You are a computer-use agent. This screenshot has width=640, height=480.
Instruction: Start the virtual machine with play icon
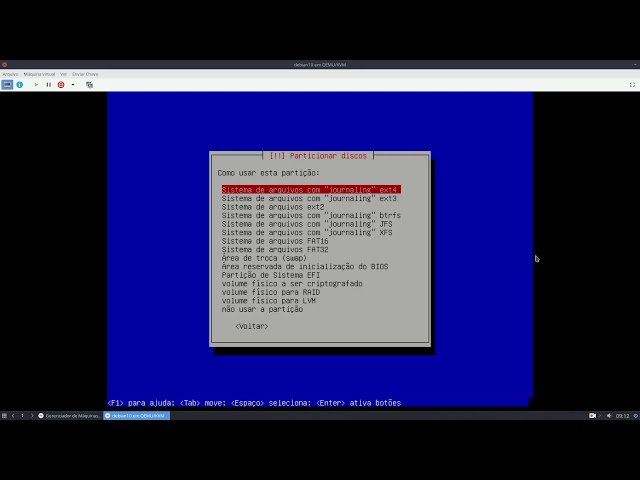(36, 84)
